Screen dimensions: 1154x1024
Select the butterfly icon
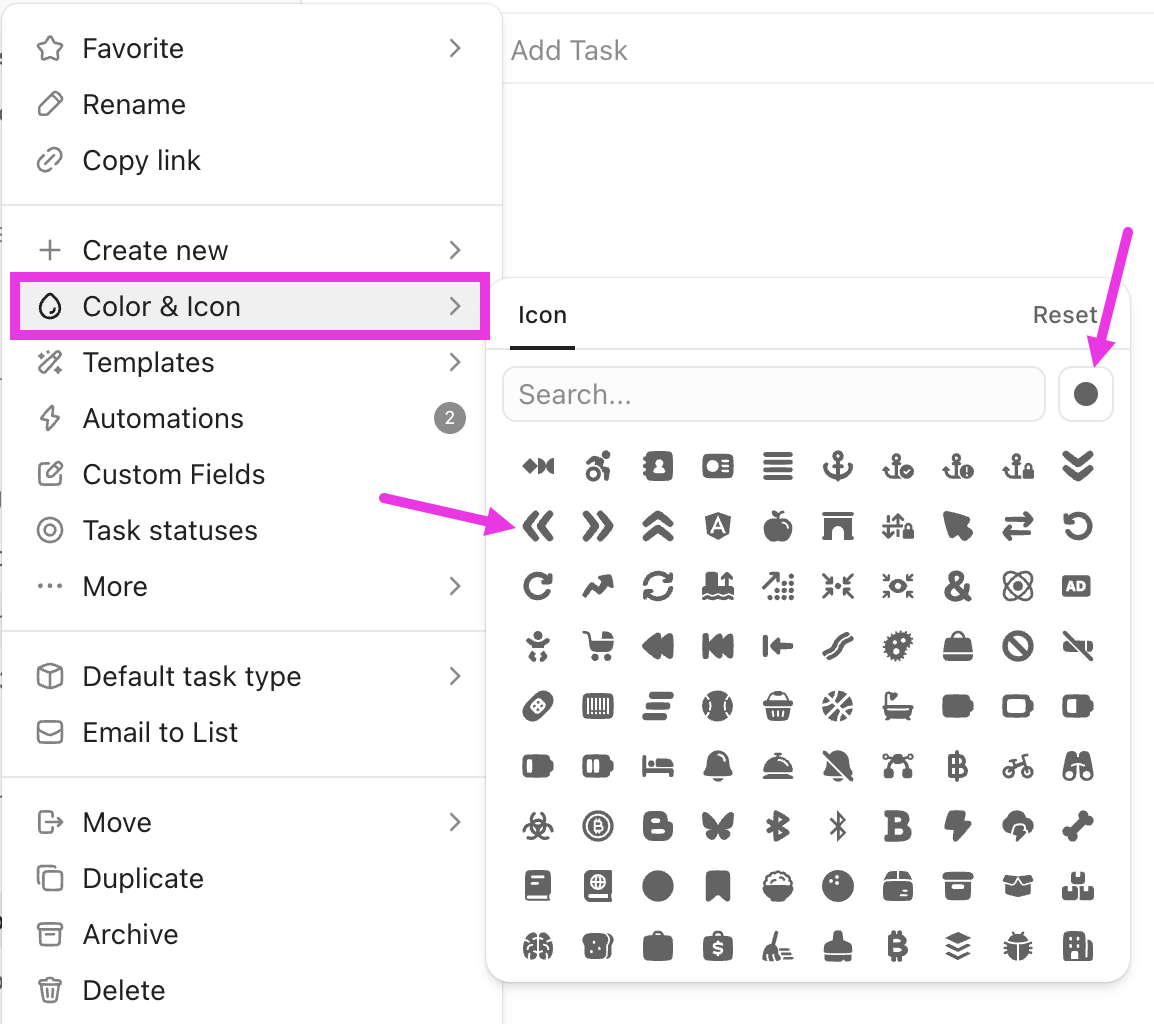[x=718, y=826]
